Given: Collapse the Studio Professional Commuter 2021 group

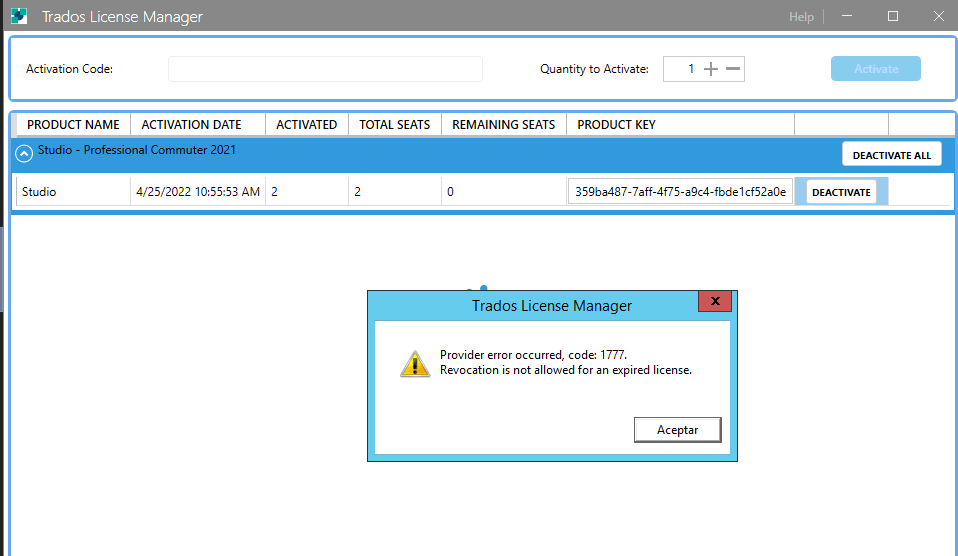Looking at the screenshot, I should 24,153.
